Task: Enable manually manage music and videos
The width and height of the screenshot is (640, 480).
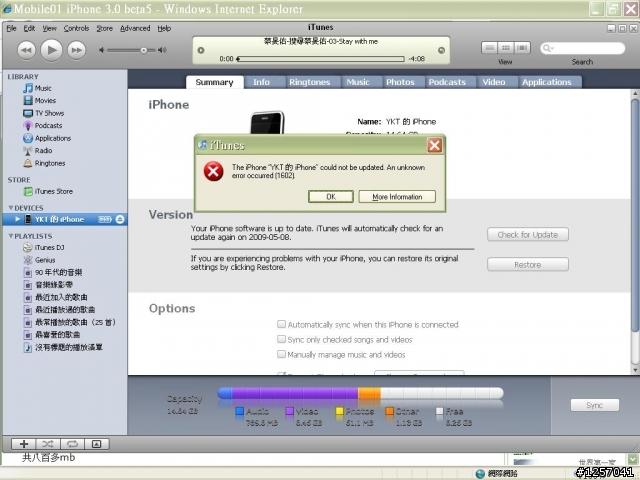Action: pyautogui.click(x=281, y=354)
